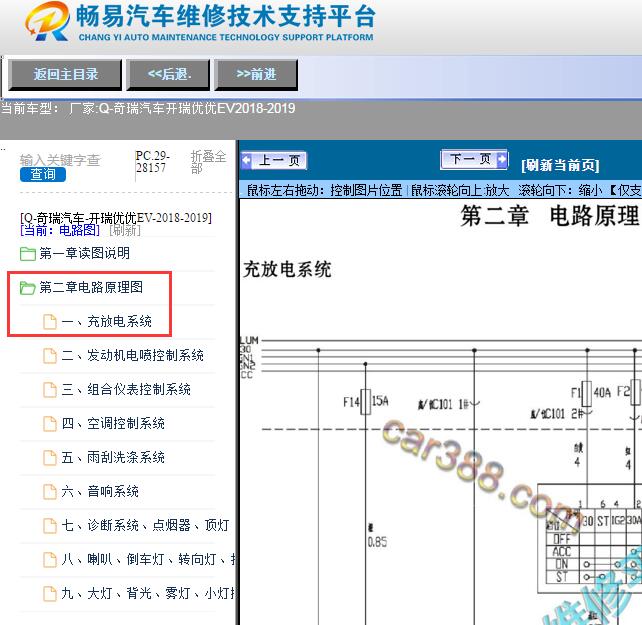This screenshot has height=625, width=642.
Task: Click the [当前:电路图] link
Action: (x=60, y=230)
